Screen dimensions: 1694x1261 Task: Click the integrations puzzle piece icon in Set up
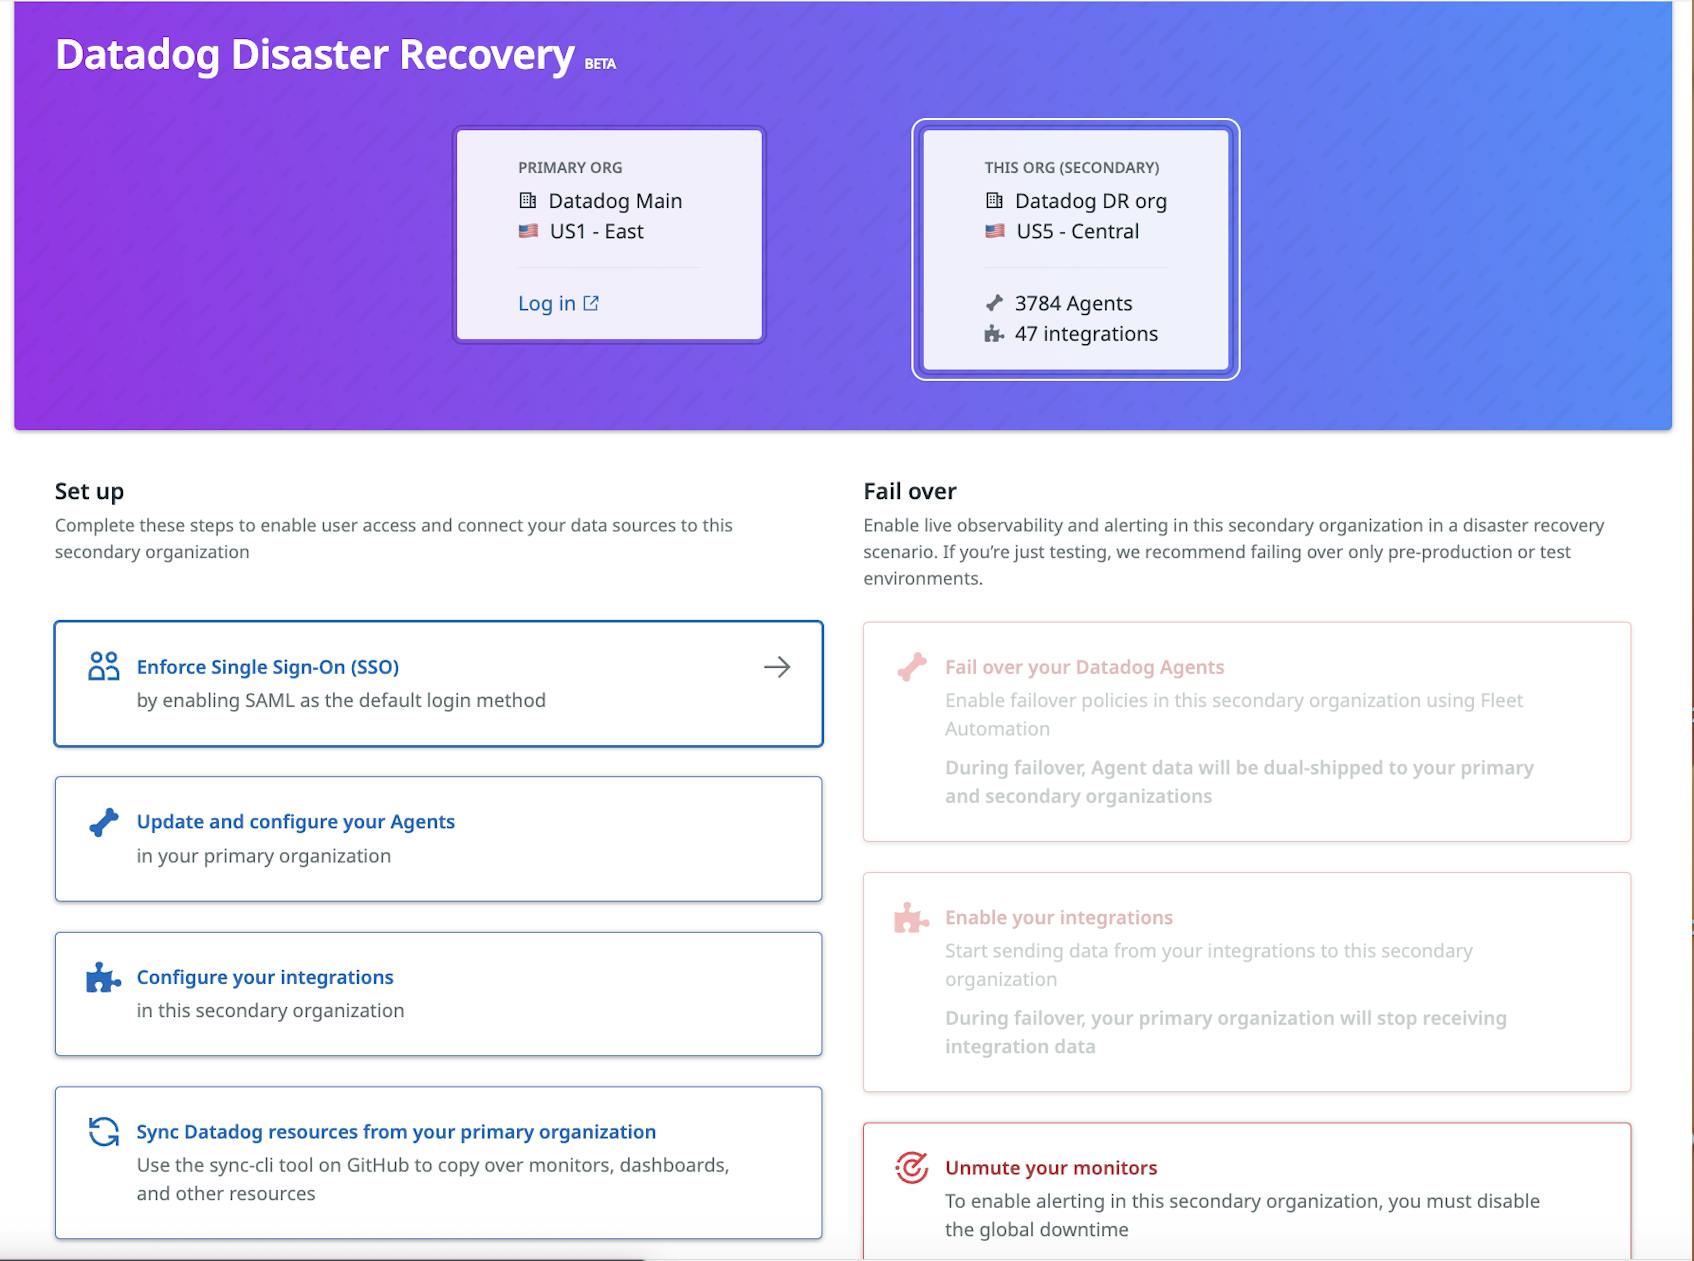pyautogui.click(x=103, y=977)
